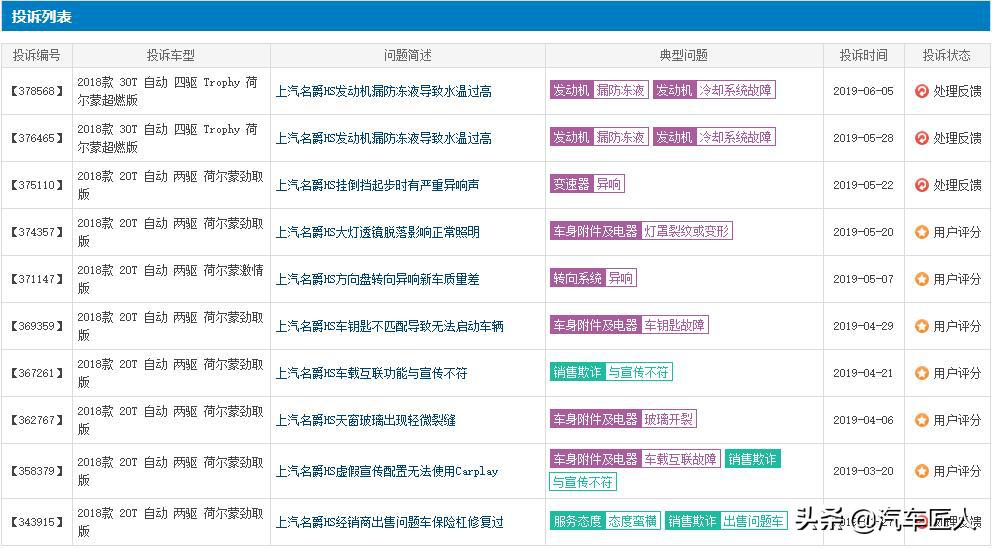The height and width of the screenshot is (548, 993).
Task: Click the date 2019-05-22
Action: point(863,185)
